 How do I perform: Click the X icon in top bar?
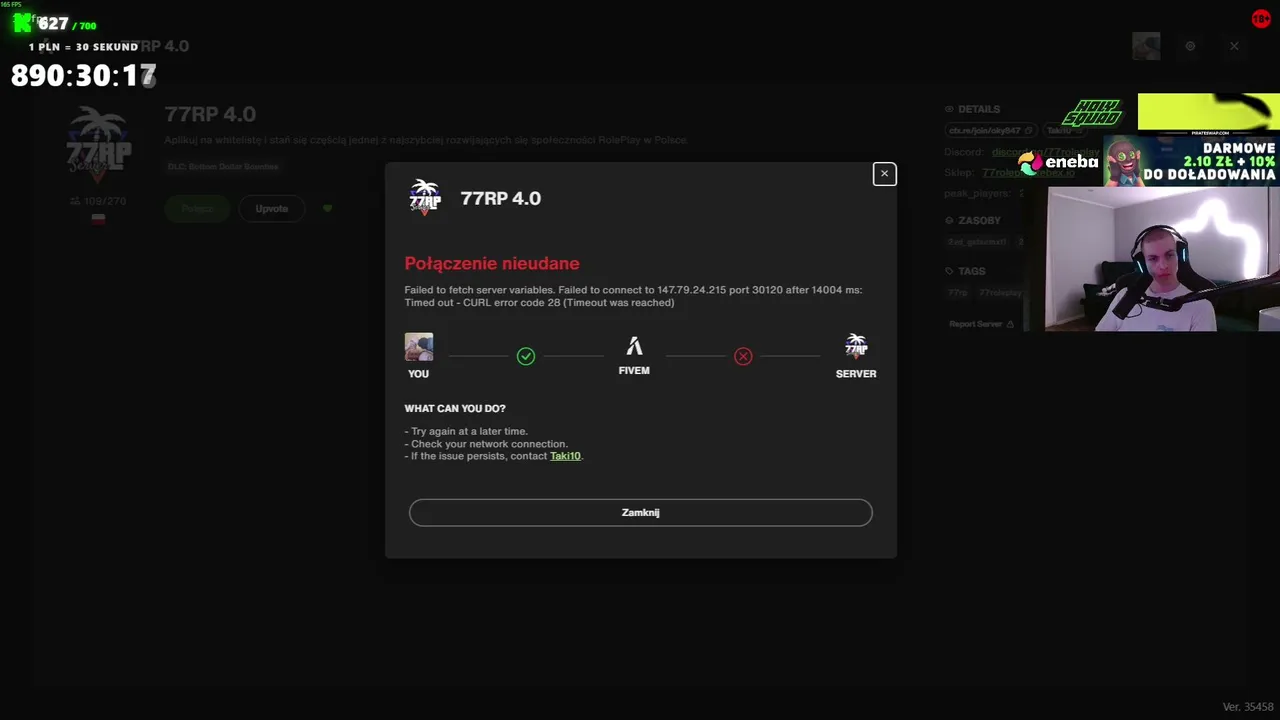1234,46
